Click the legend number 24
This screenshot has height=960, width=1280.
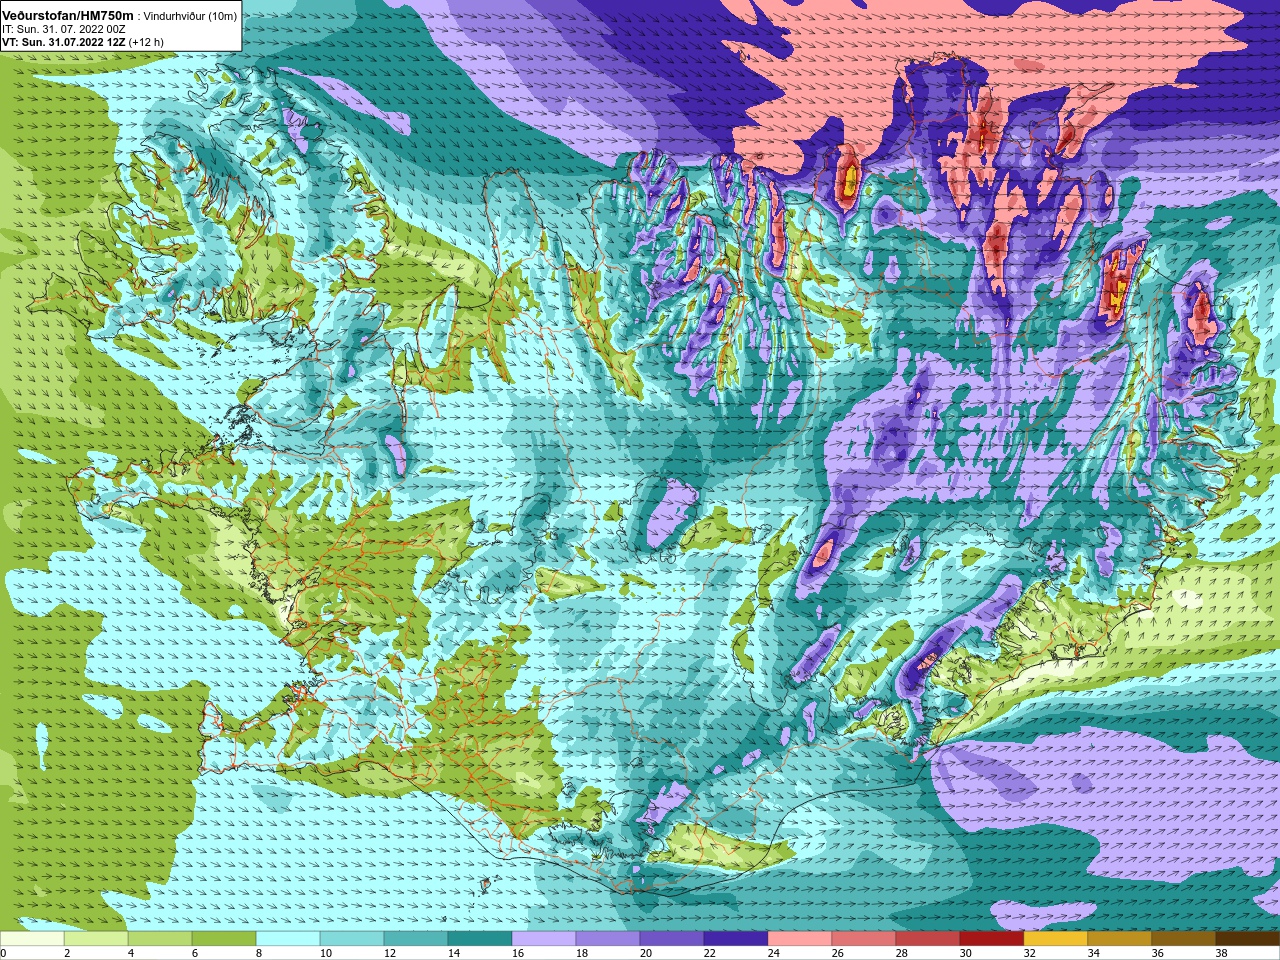point(773,953)
